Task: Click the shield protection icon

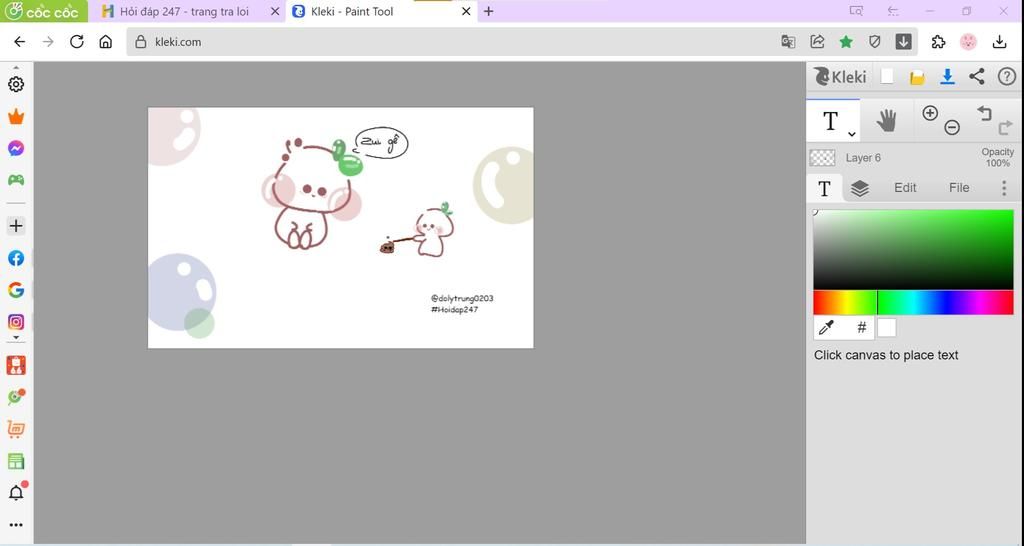Action: tap(874, 42)
